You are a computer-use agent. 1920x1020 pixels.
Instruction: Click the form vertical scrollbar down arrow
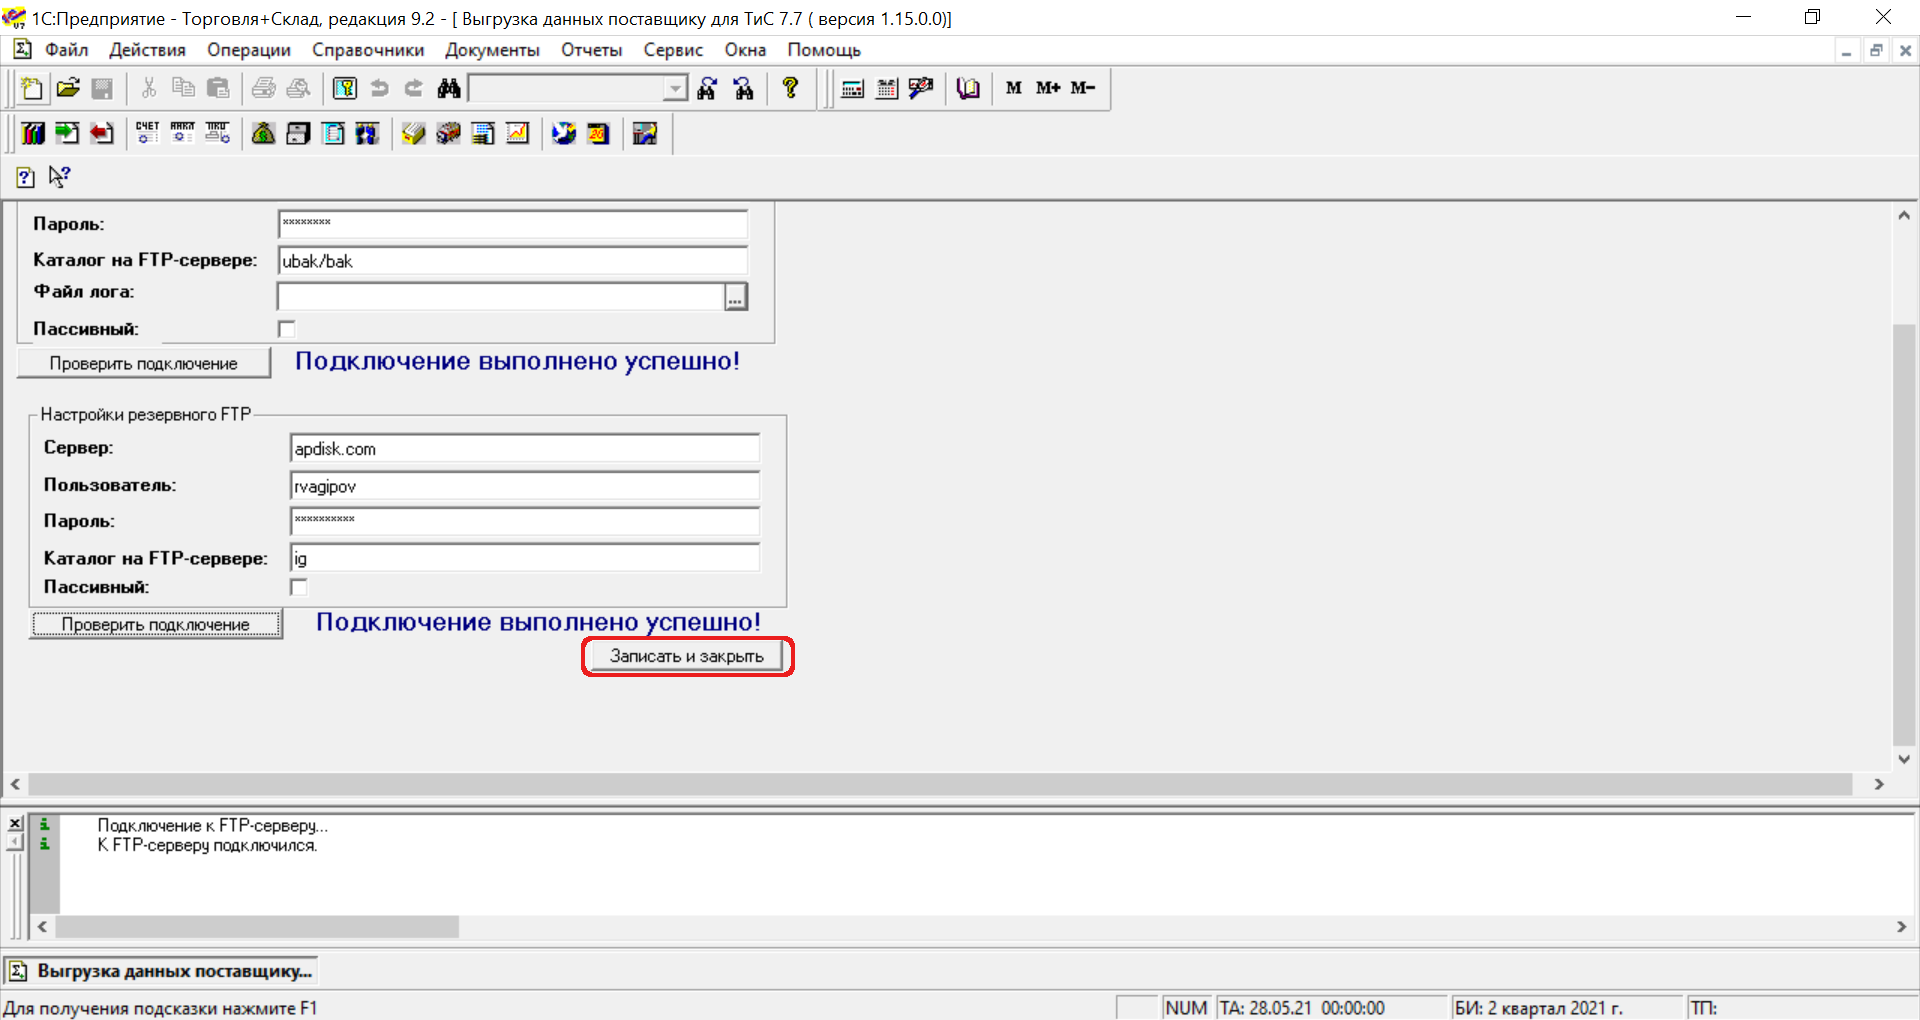pyautogui.click(x=1904, y=759)
